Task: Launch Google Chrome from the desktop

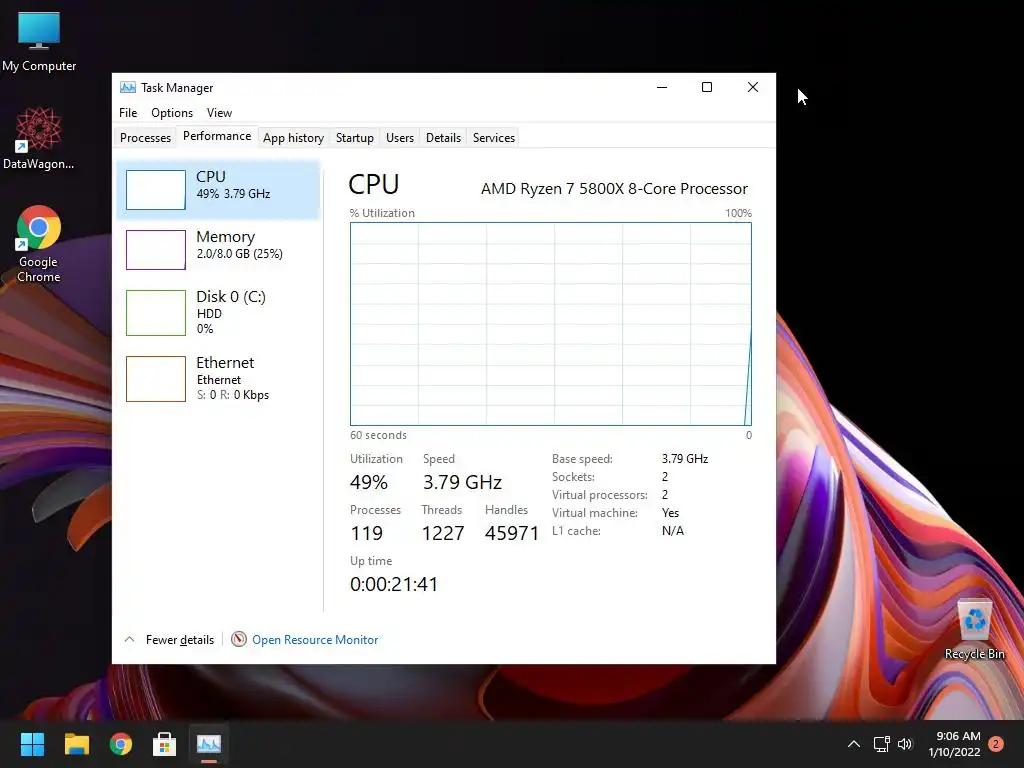Action: 39,244
